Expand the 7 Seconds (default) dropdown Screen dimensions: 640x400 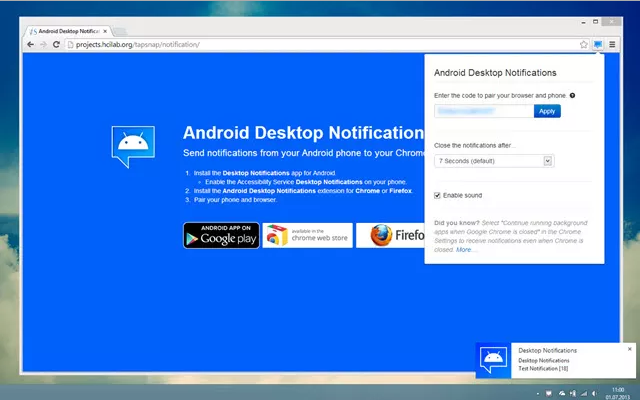point(494,160)
